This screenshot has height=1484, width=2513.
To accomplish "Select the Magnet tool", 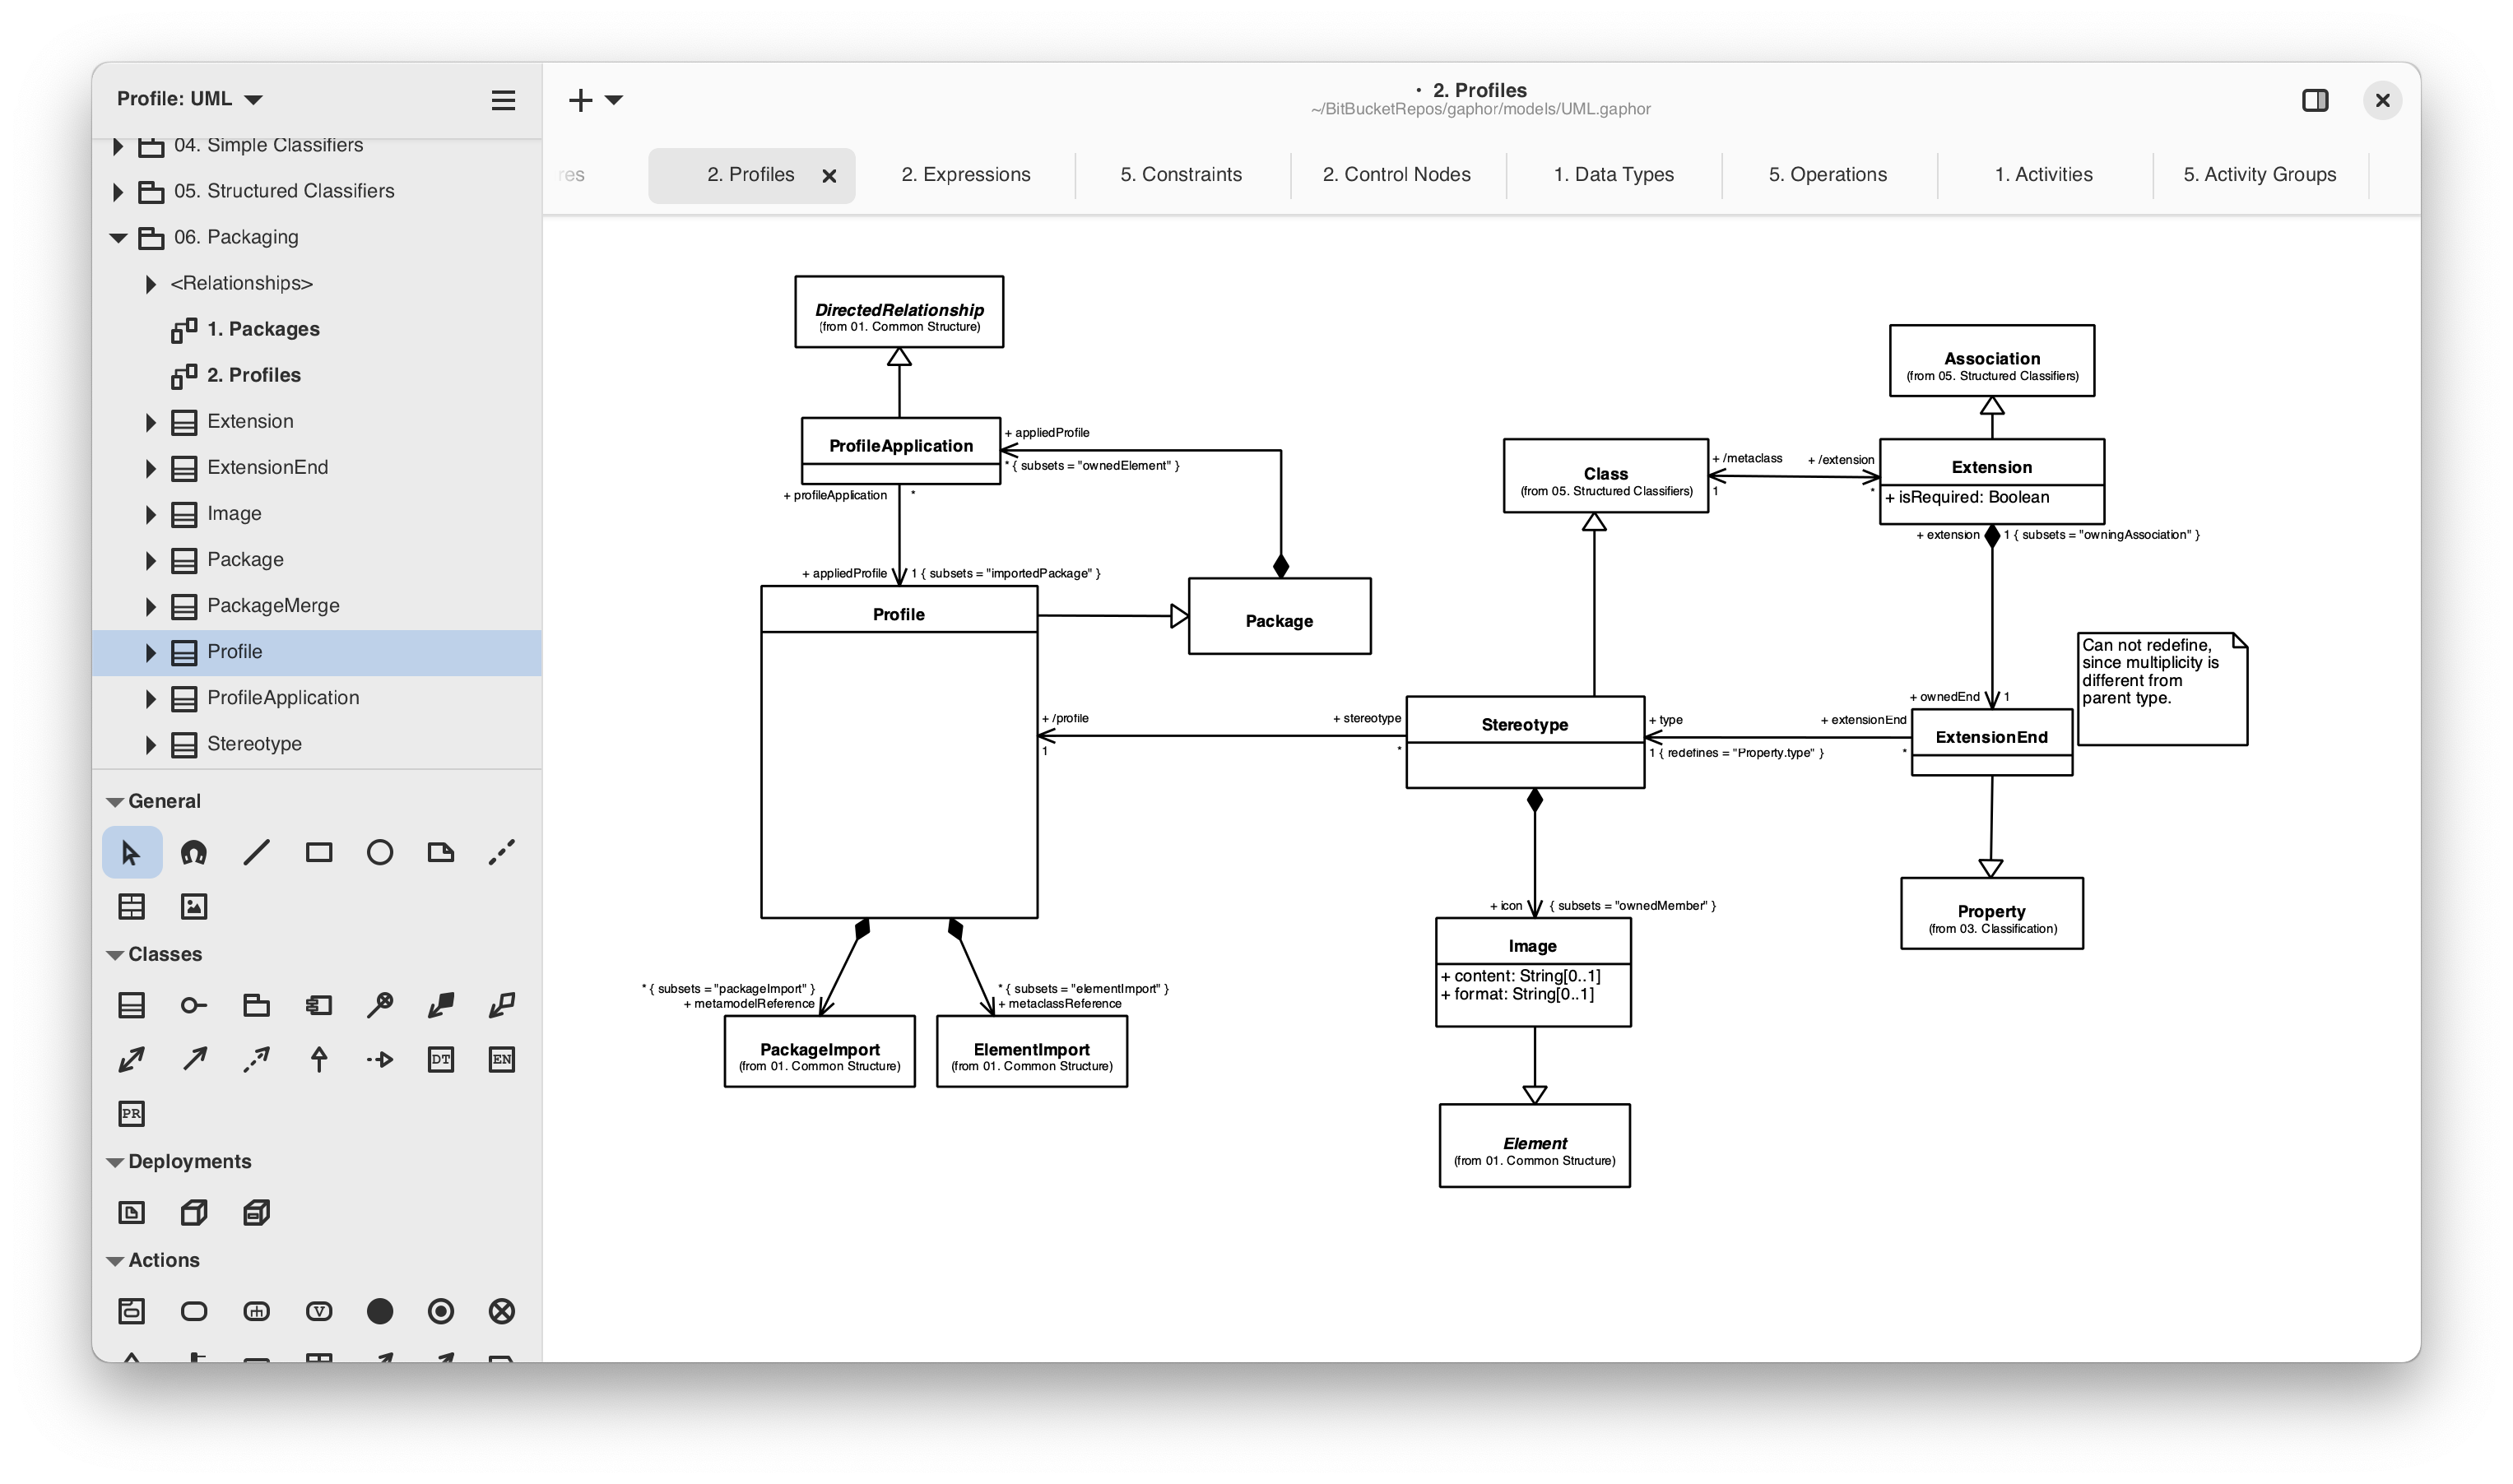I will (x=193, y=853).
